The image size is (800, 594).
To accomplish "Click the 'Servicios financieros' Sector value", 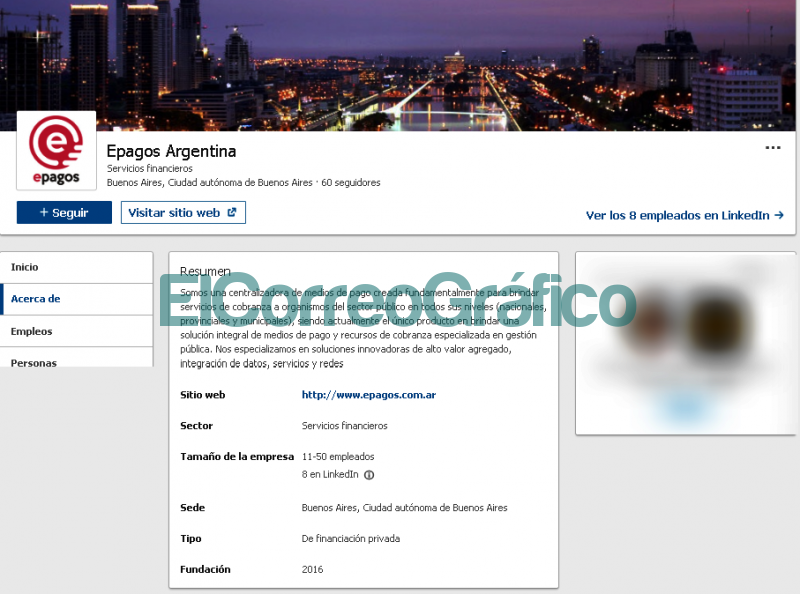I will [x=344, y=426].
